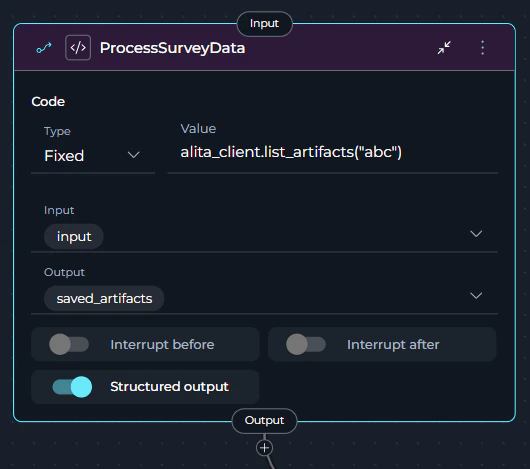
Task: Expand the Output variables dropdown
Action: point(476,296)
